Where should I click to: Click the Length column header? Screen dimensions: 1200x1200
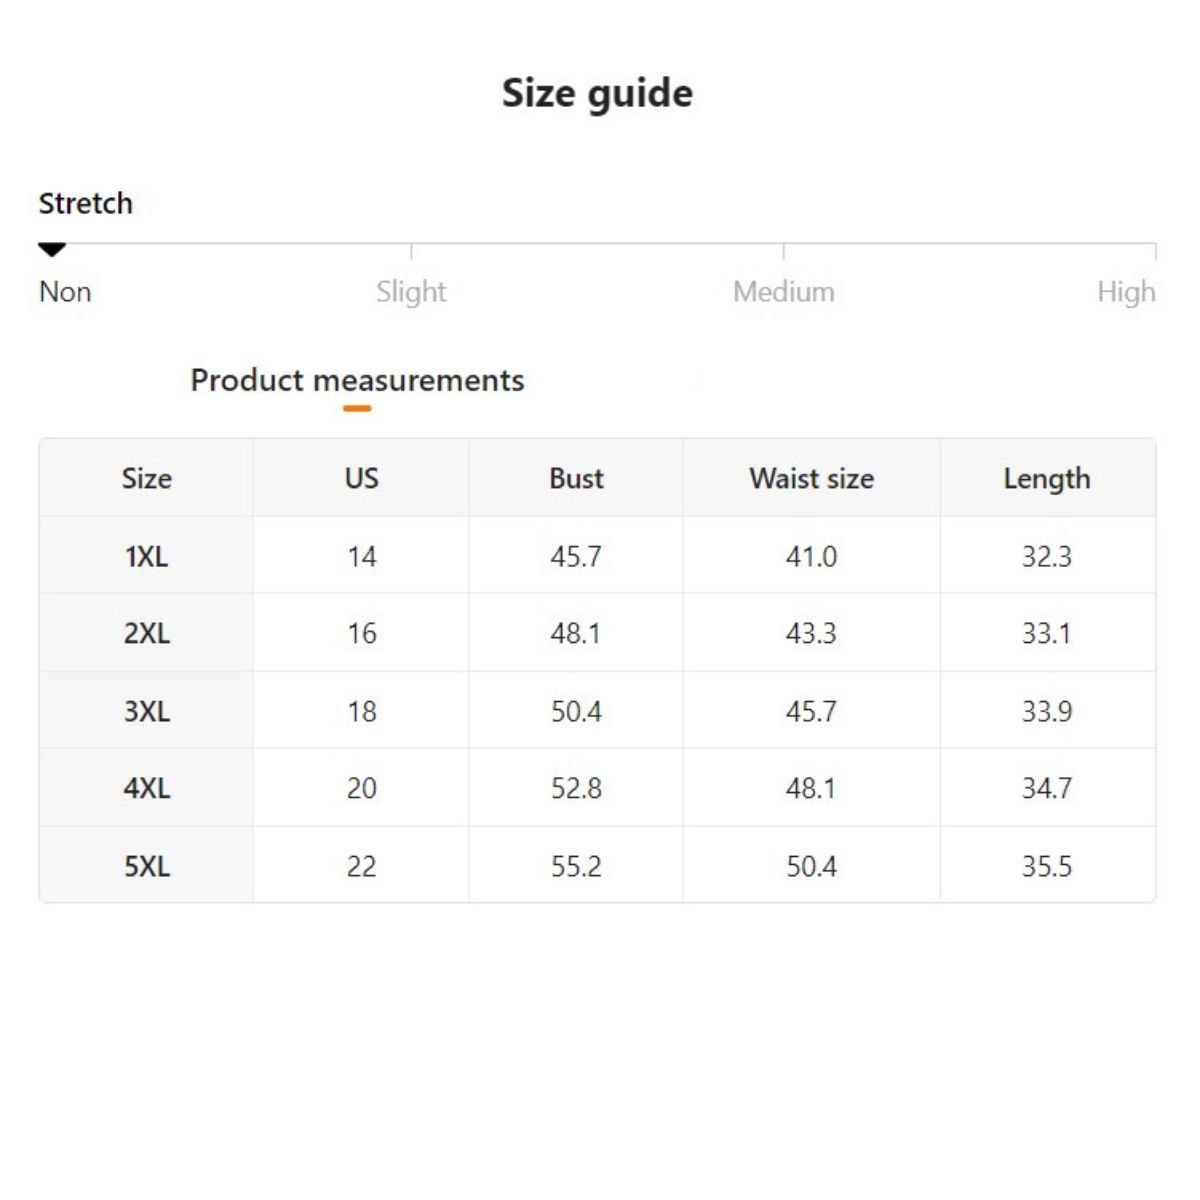(x=1046, y=478)
